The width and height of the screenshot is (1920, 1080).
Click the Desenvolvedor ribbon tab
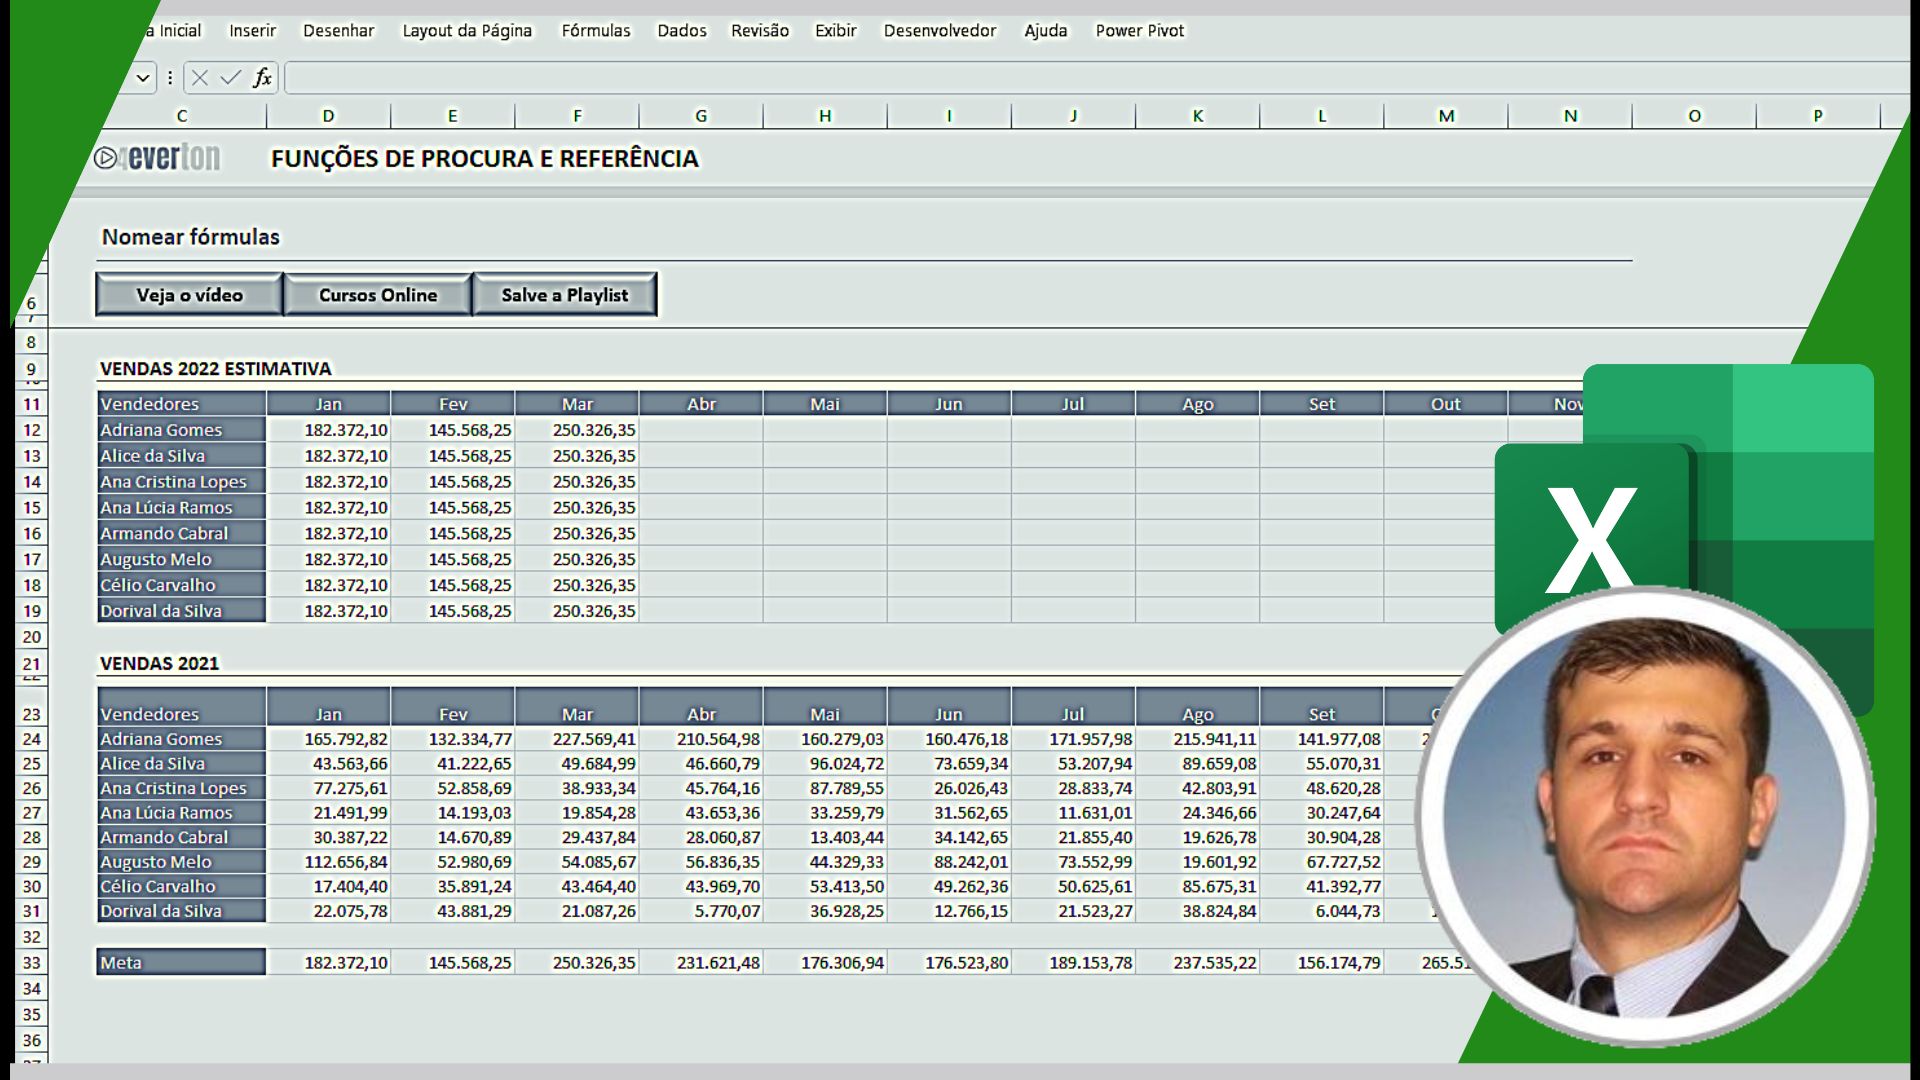938,29
